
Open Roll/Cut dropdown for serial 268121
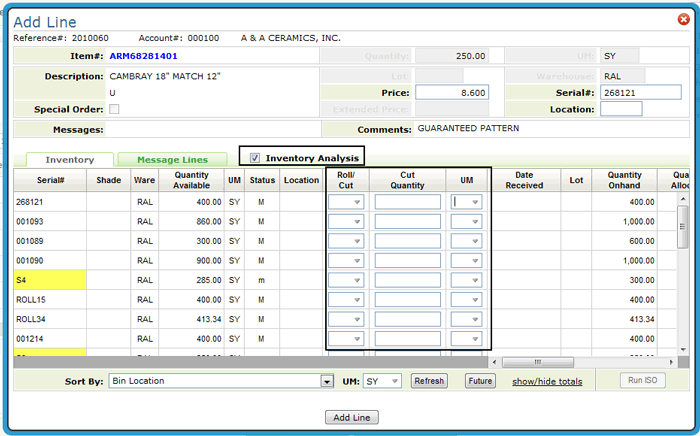(x=346, y=202)
